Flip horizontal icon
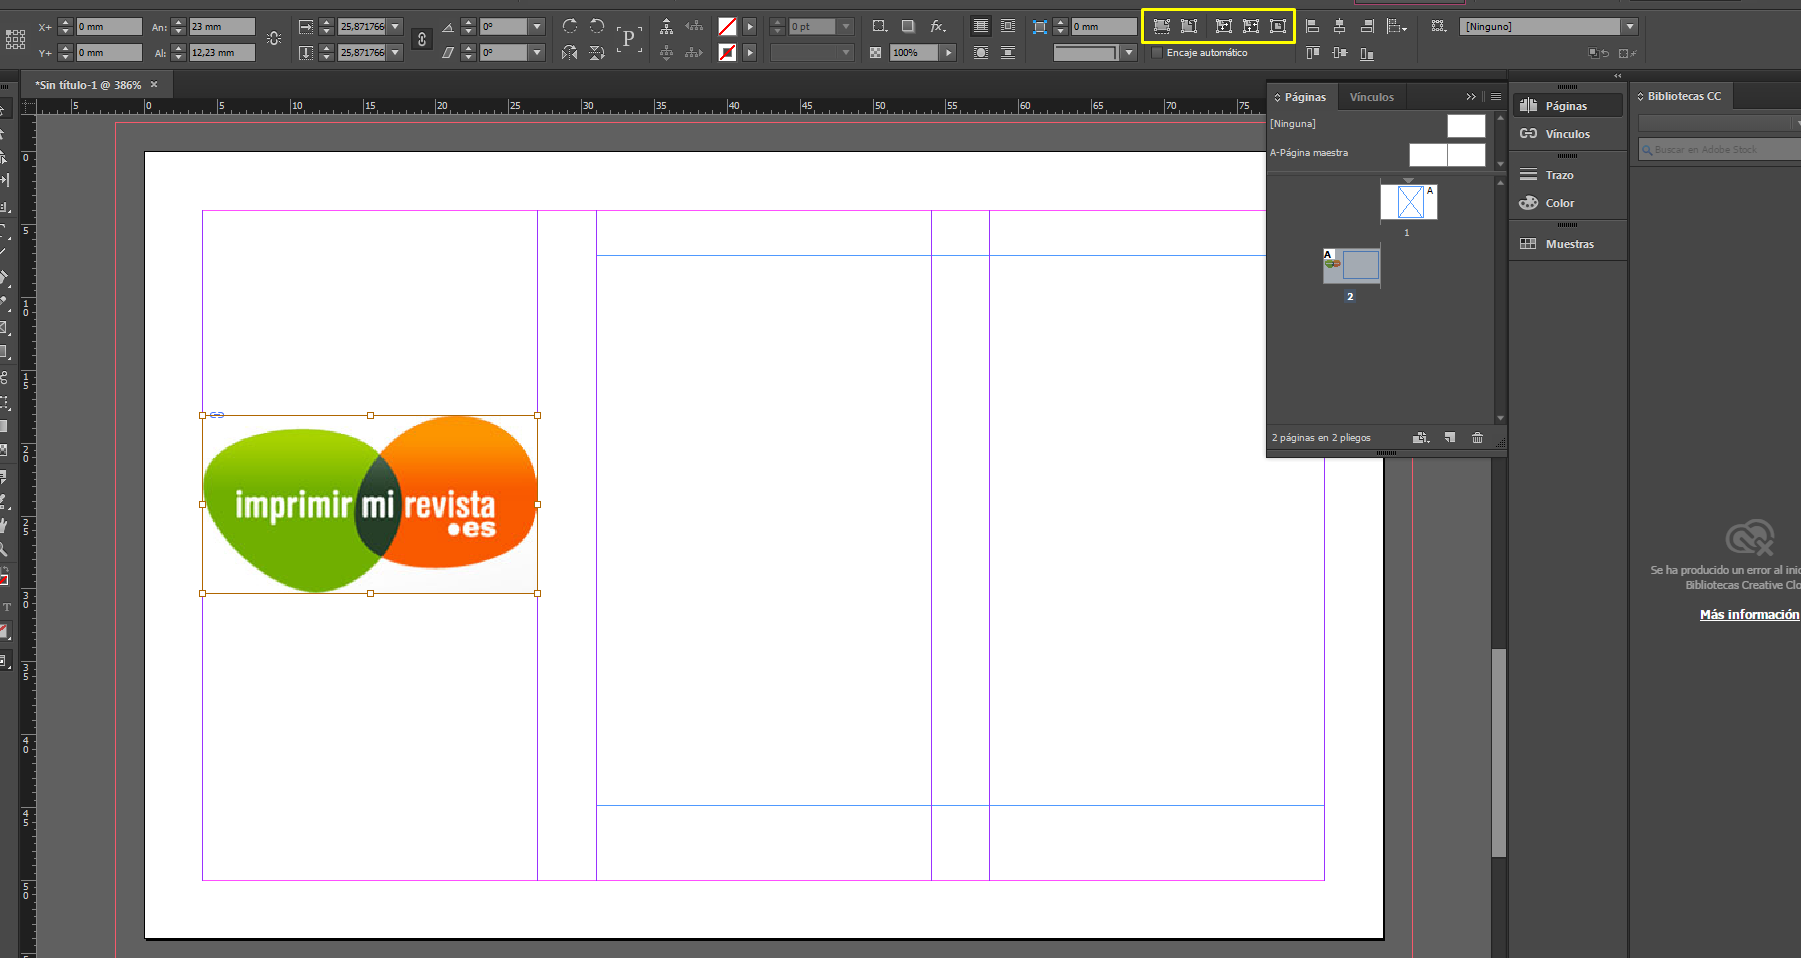Image resolution: width=1801 pixels, height=958 pixels. pyautogui.click(x=570, y=52)
